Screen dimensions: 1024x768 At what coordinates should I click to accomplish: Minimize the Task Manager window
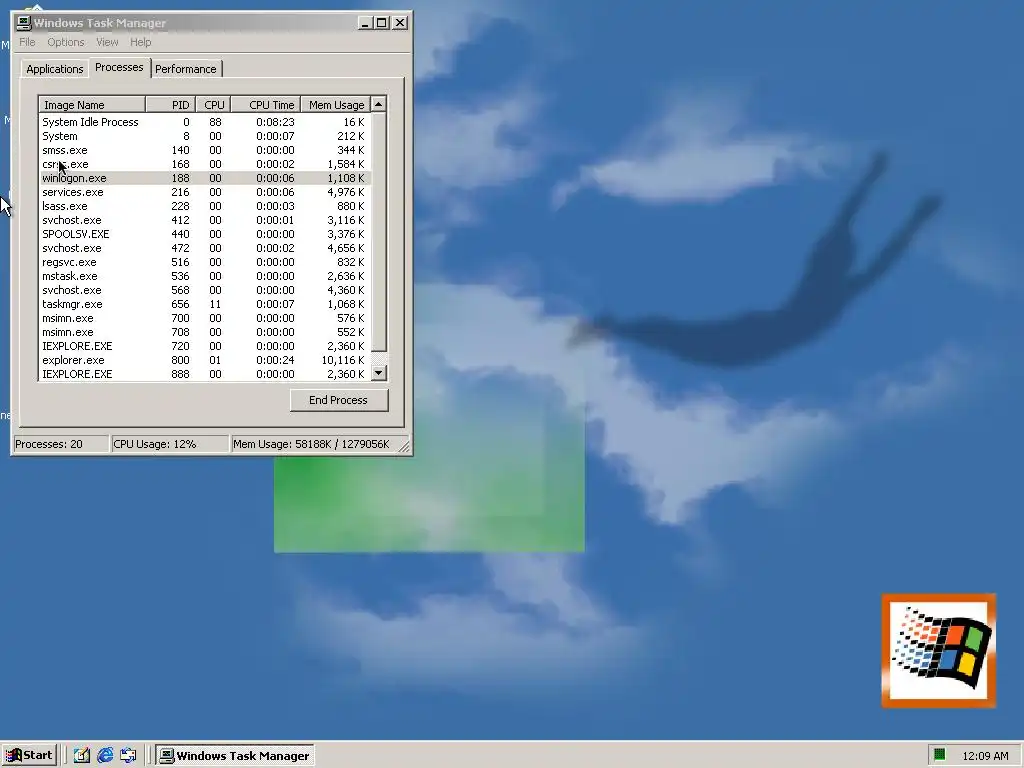(x=366, y=23)
